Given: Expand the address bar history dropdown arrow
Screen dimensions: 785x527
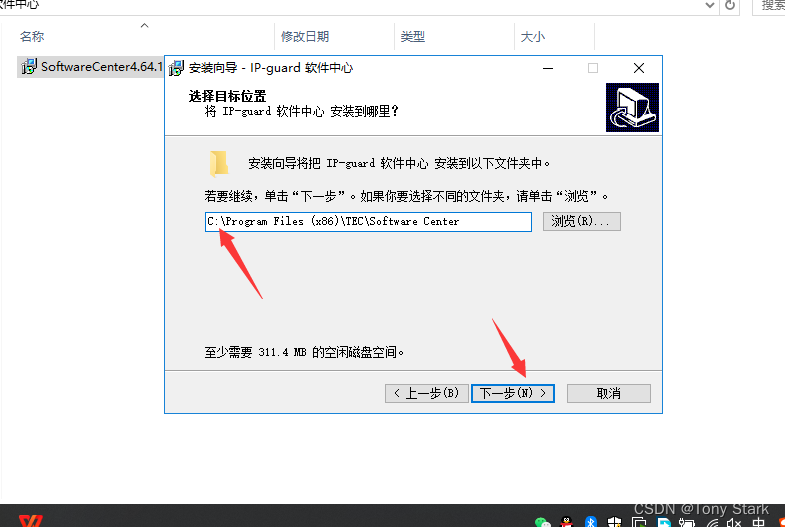Looking at the screenshot, I should [708, 6].
